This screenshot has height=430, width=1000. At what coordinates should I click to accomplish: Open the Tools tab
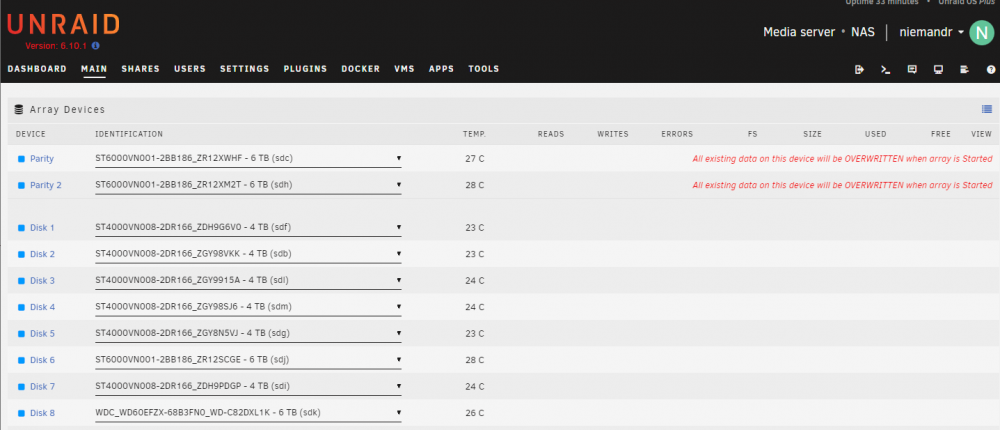pos(484,69)
